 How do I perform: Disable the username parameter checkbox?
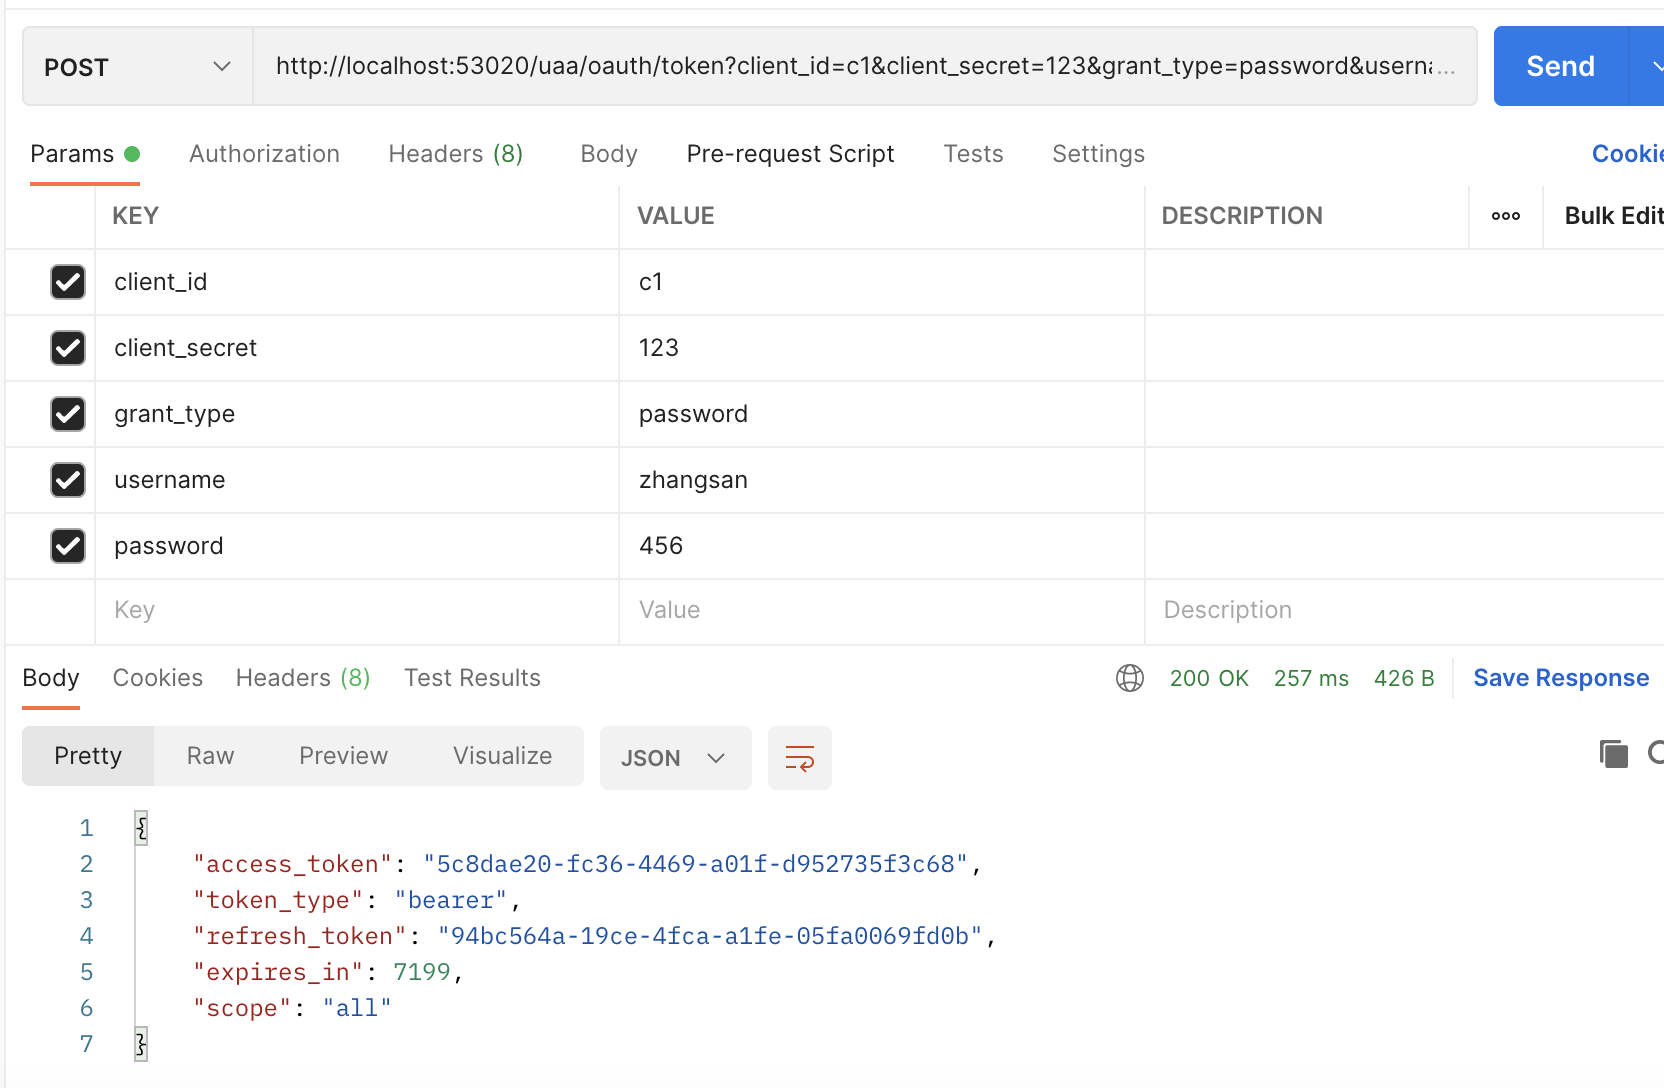pos(68,480)
